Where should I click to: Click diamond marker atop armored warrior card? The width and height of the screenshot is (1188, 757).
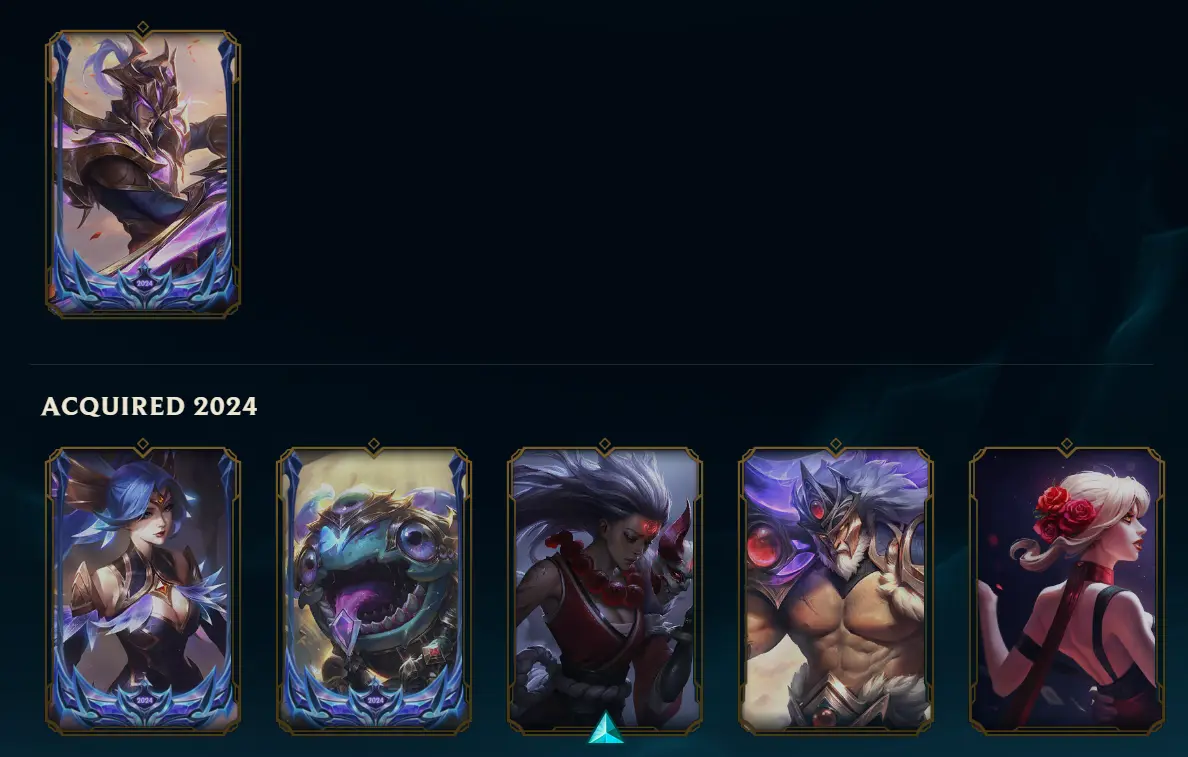143,27
